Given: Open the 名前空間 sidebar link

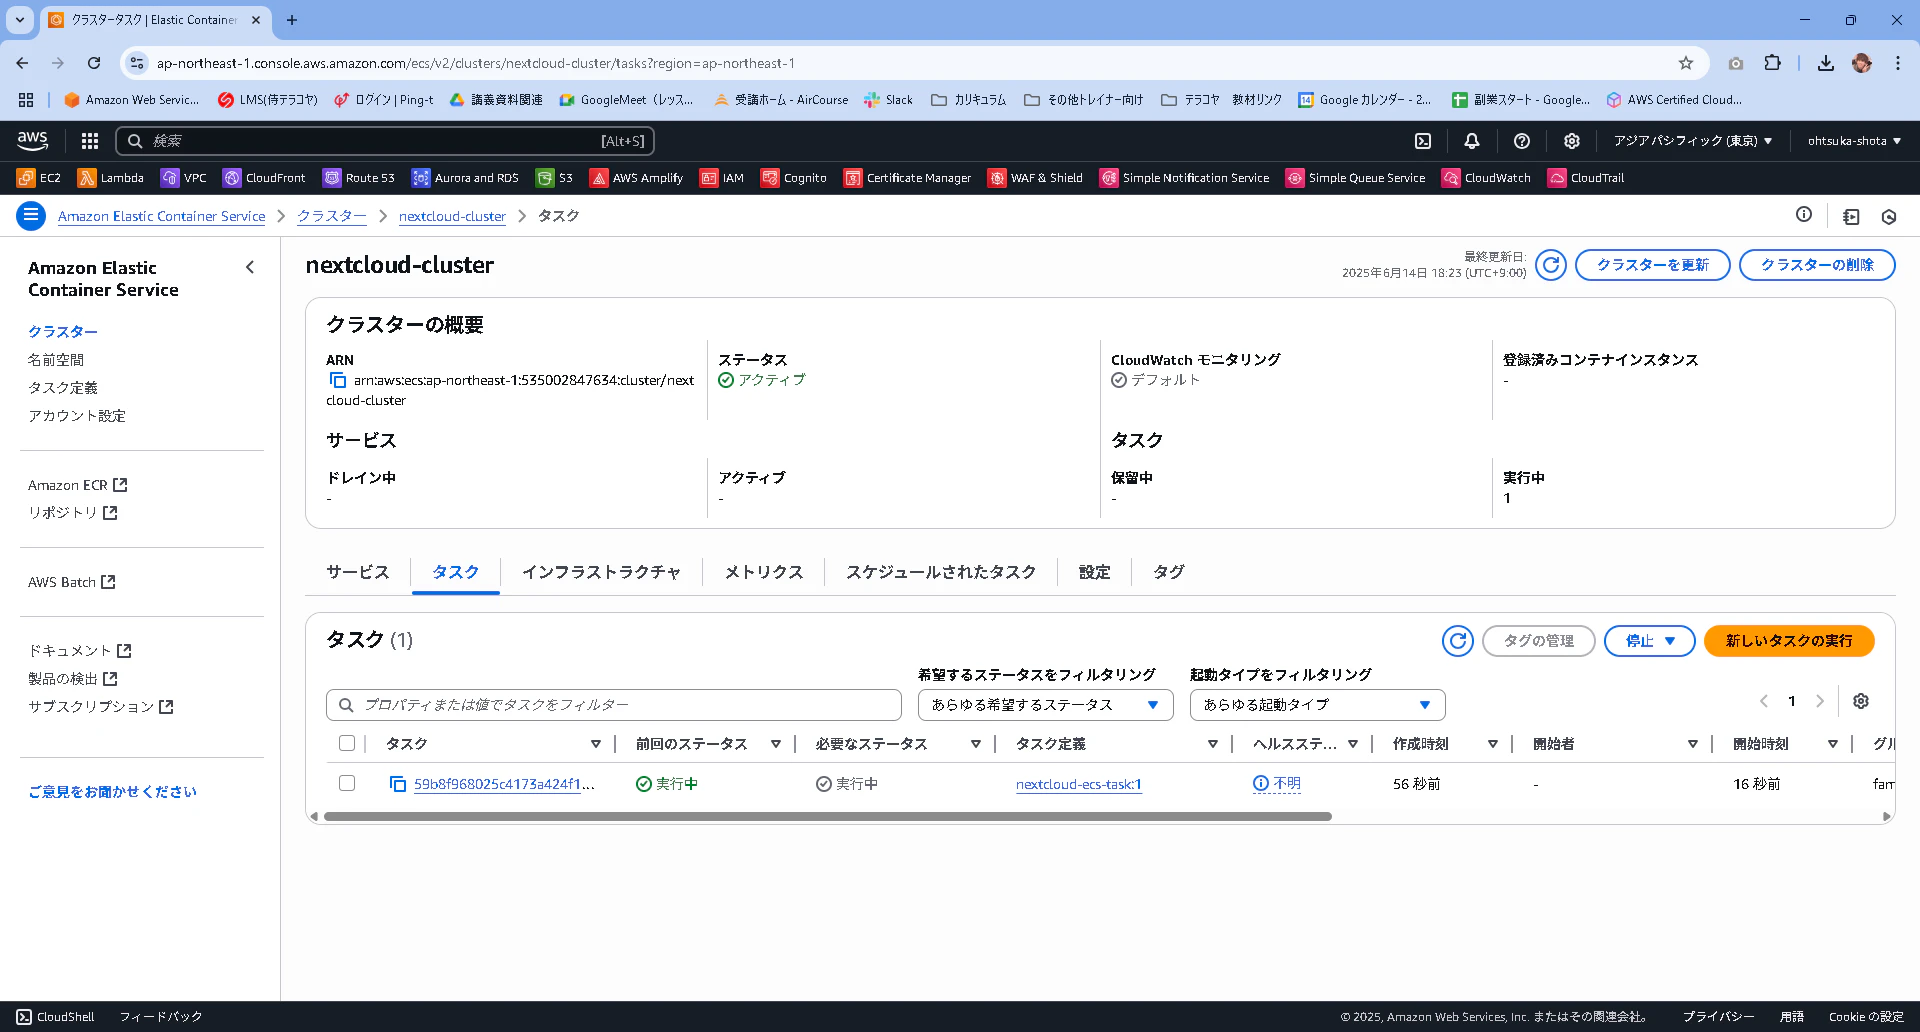Looking at the screenshot, I should click(56, 360).
